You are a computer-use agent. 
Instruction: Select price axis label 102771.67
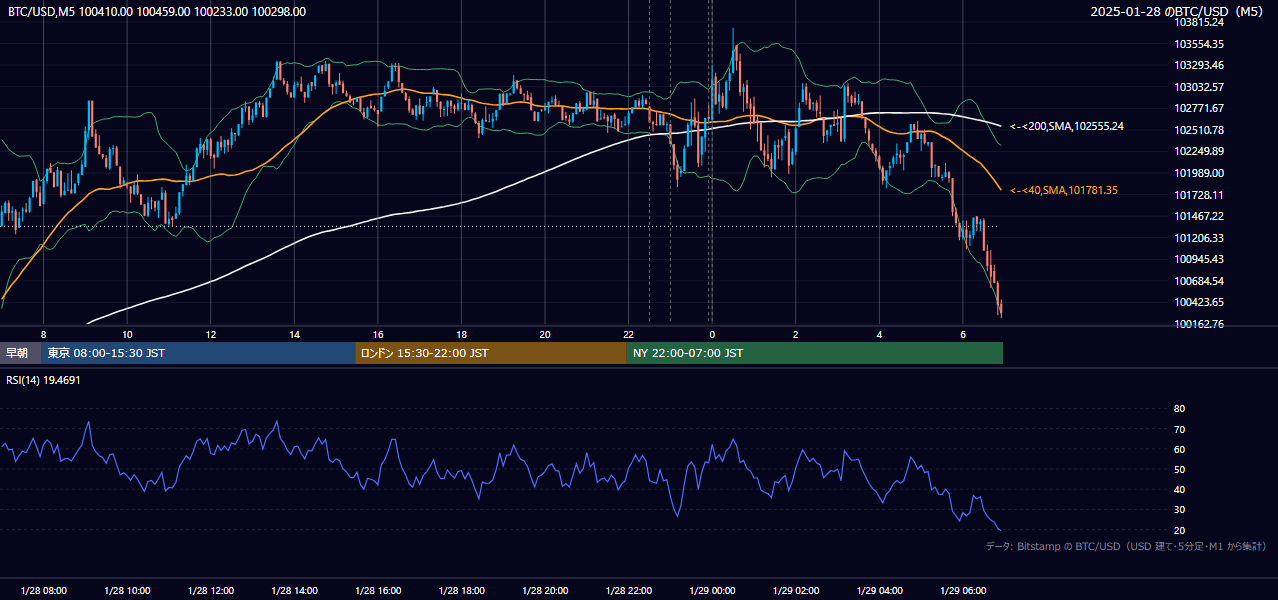pyautogui.click(x=1199, y=108)
